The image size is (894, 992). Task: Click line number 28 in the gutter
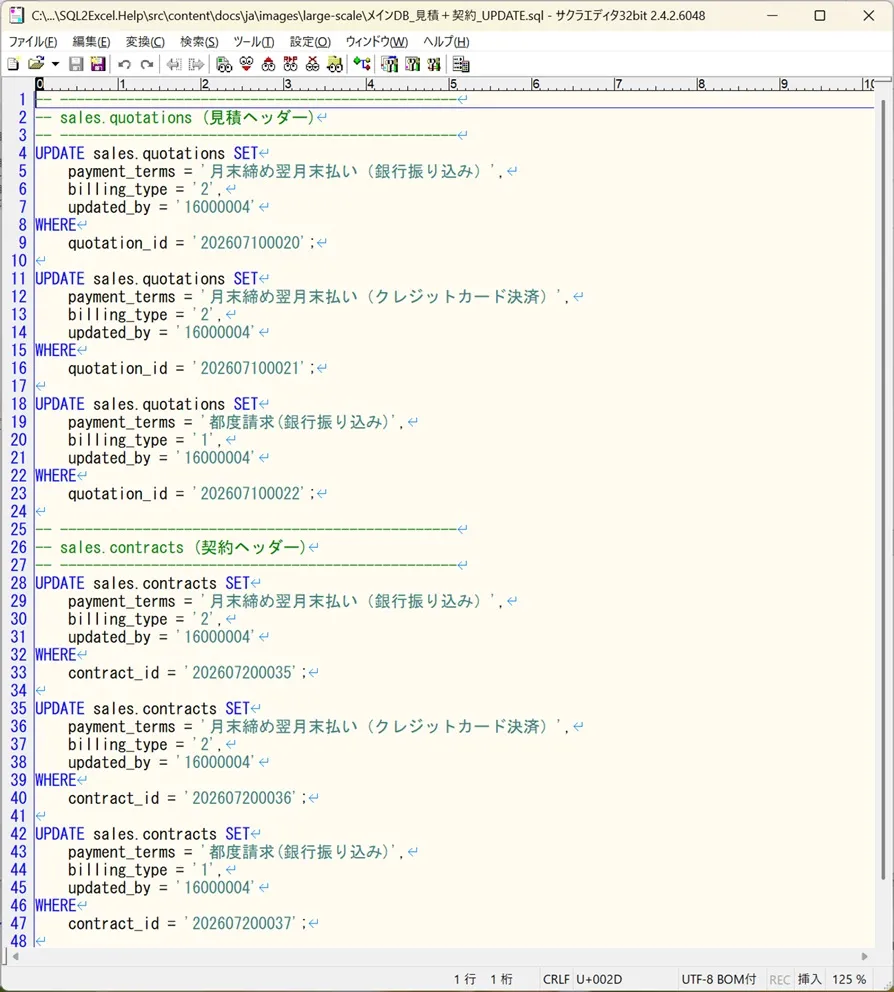pos(18,583)
